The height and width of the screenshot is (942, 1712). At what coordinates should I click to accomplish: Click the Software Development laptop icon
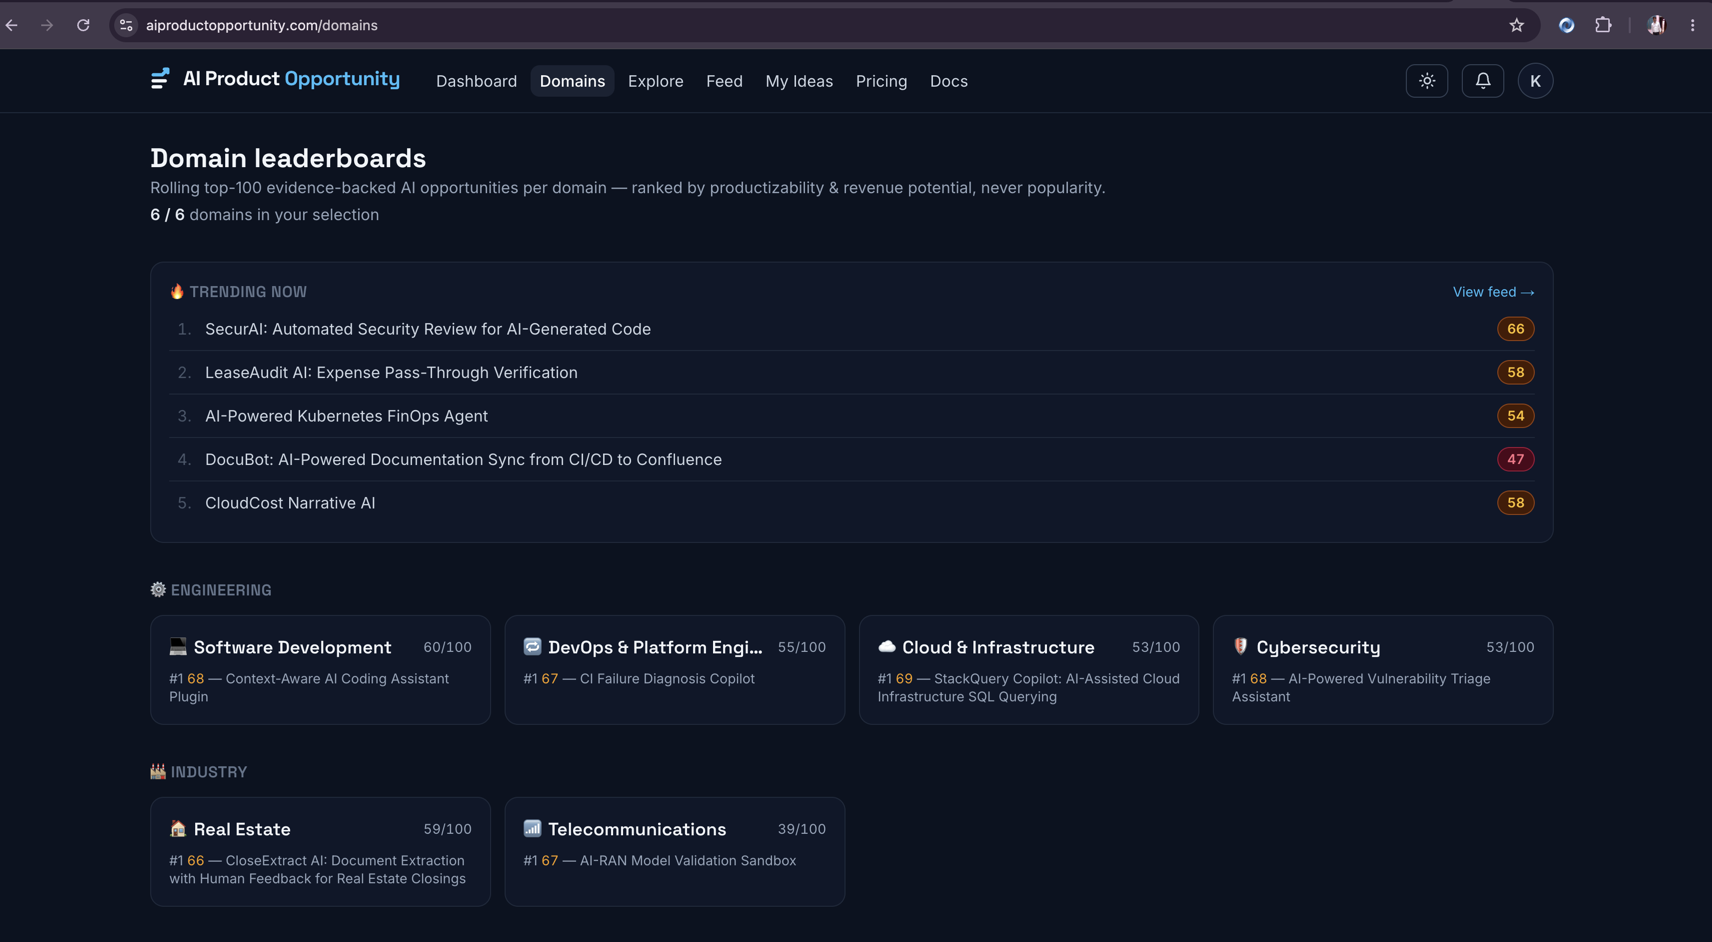tap(178, 646)
